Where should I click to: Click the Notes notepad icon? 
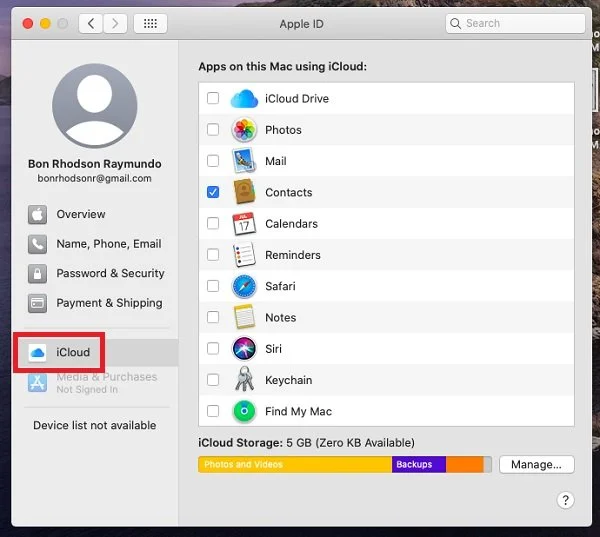(x=244, y=317)
